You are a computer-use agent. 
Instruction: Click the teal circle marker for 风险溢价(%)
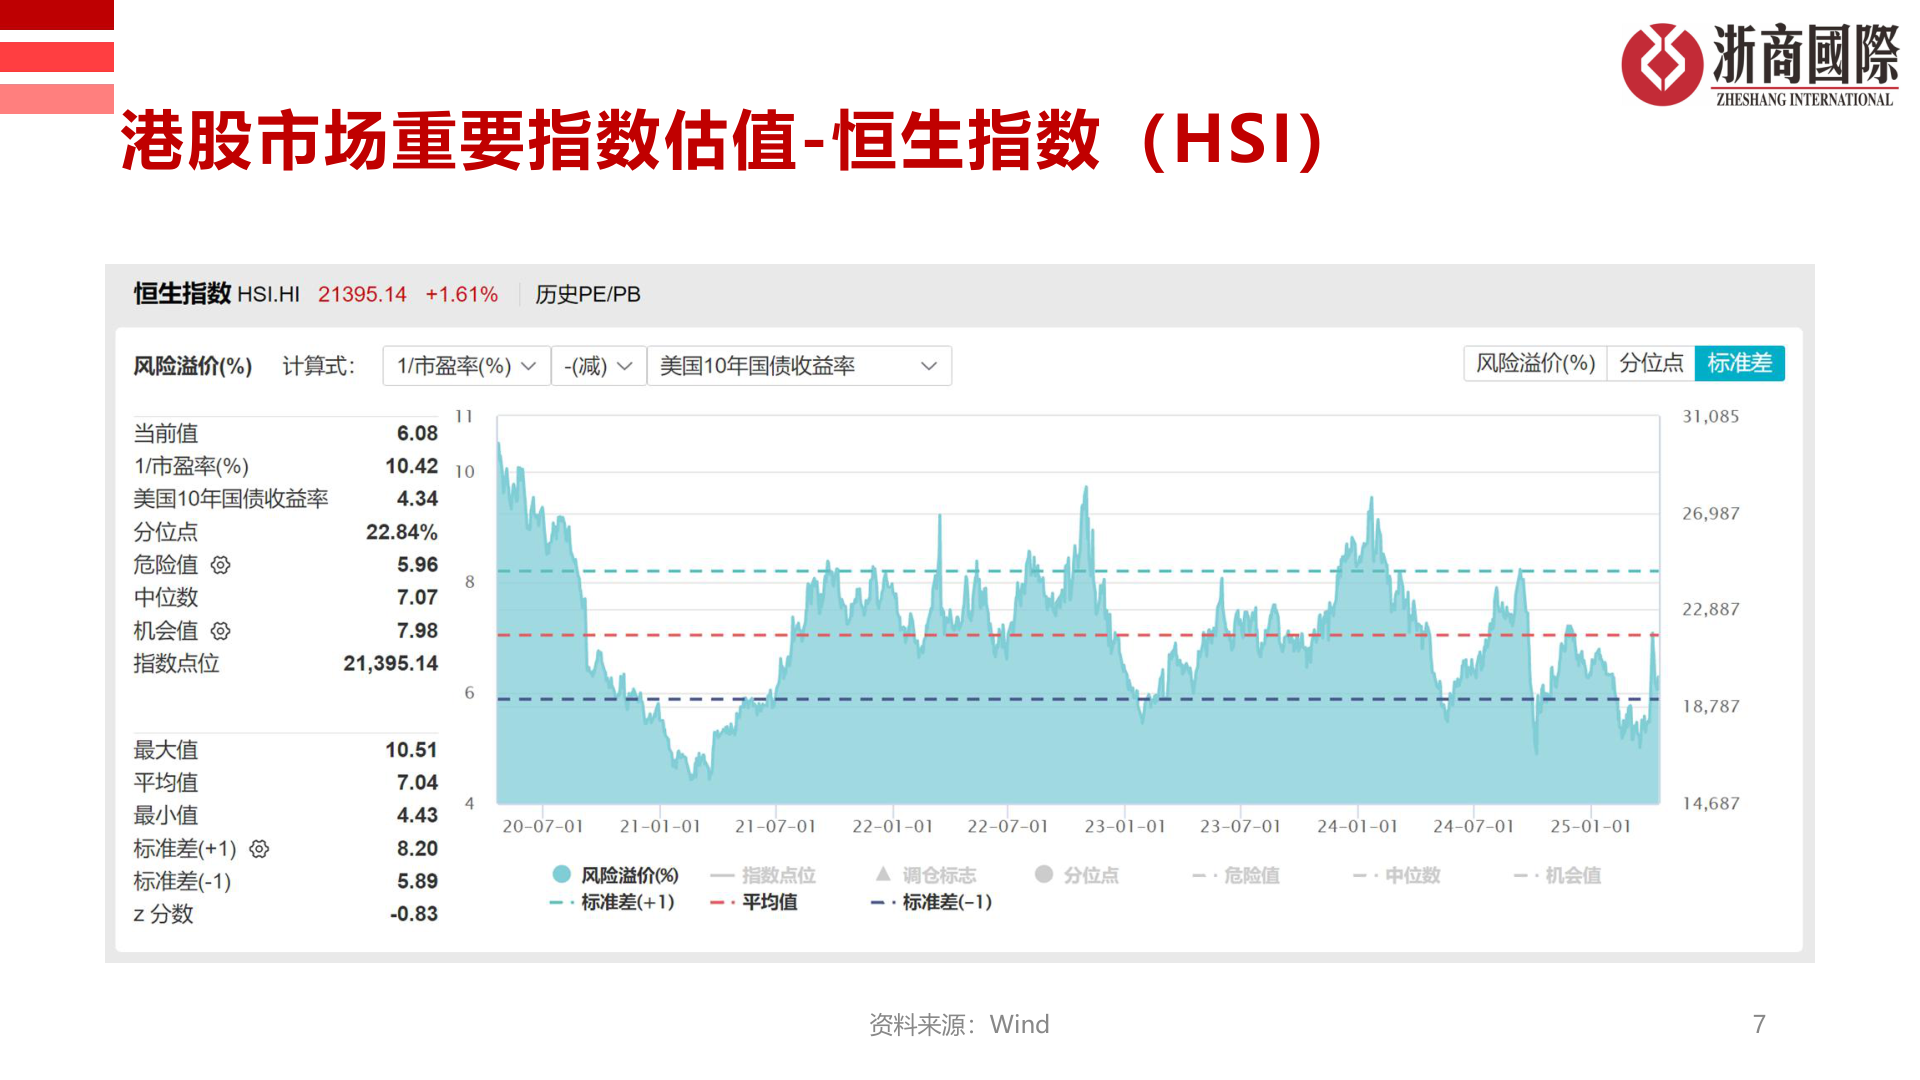(x=559, y=874)
